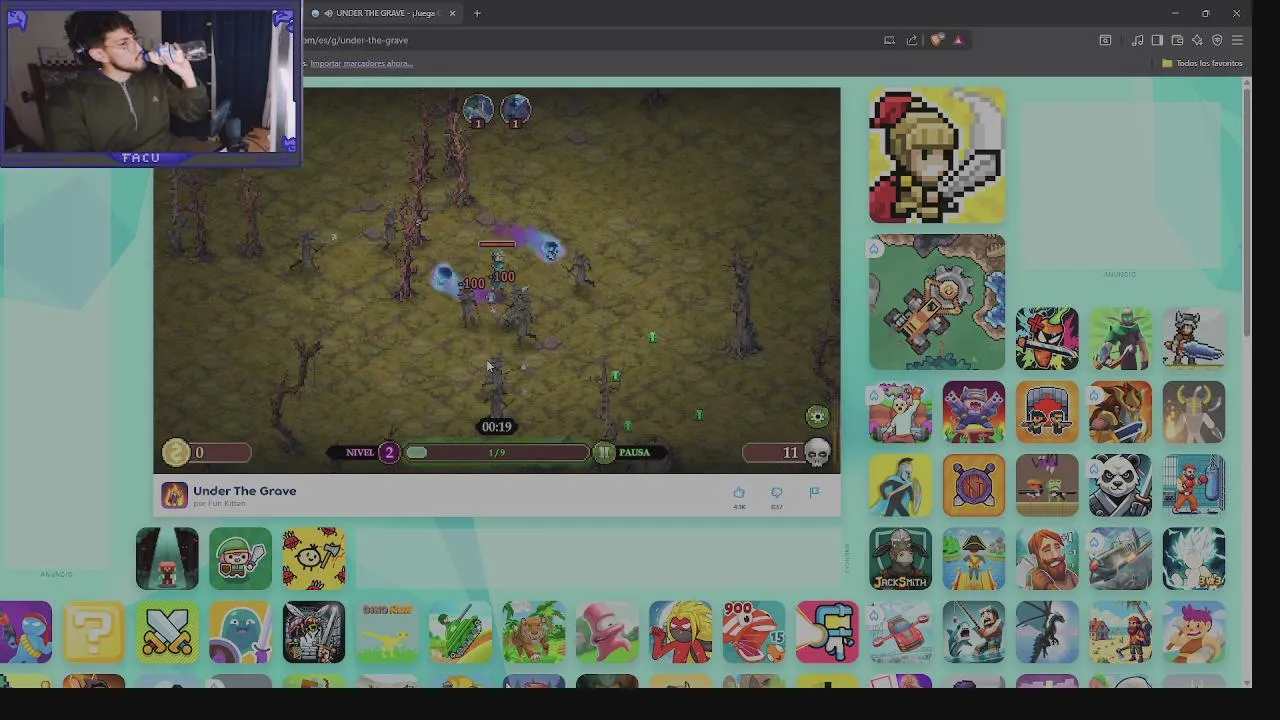
Task: Open the green hooded sword hero game
Action: tap(240, 558)
